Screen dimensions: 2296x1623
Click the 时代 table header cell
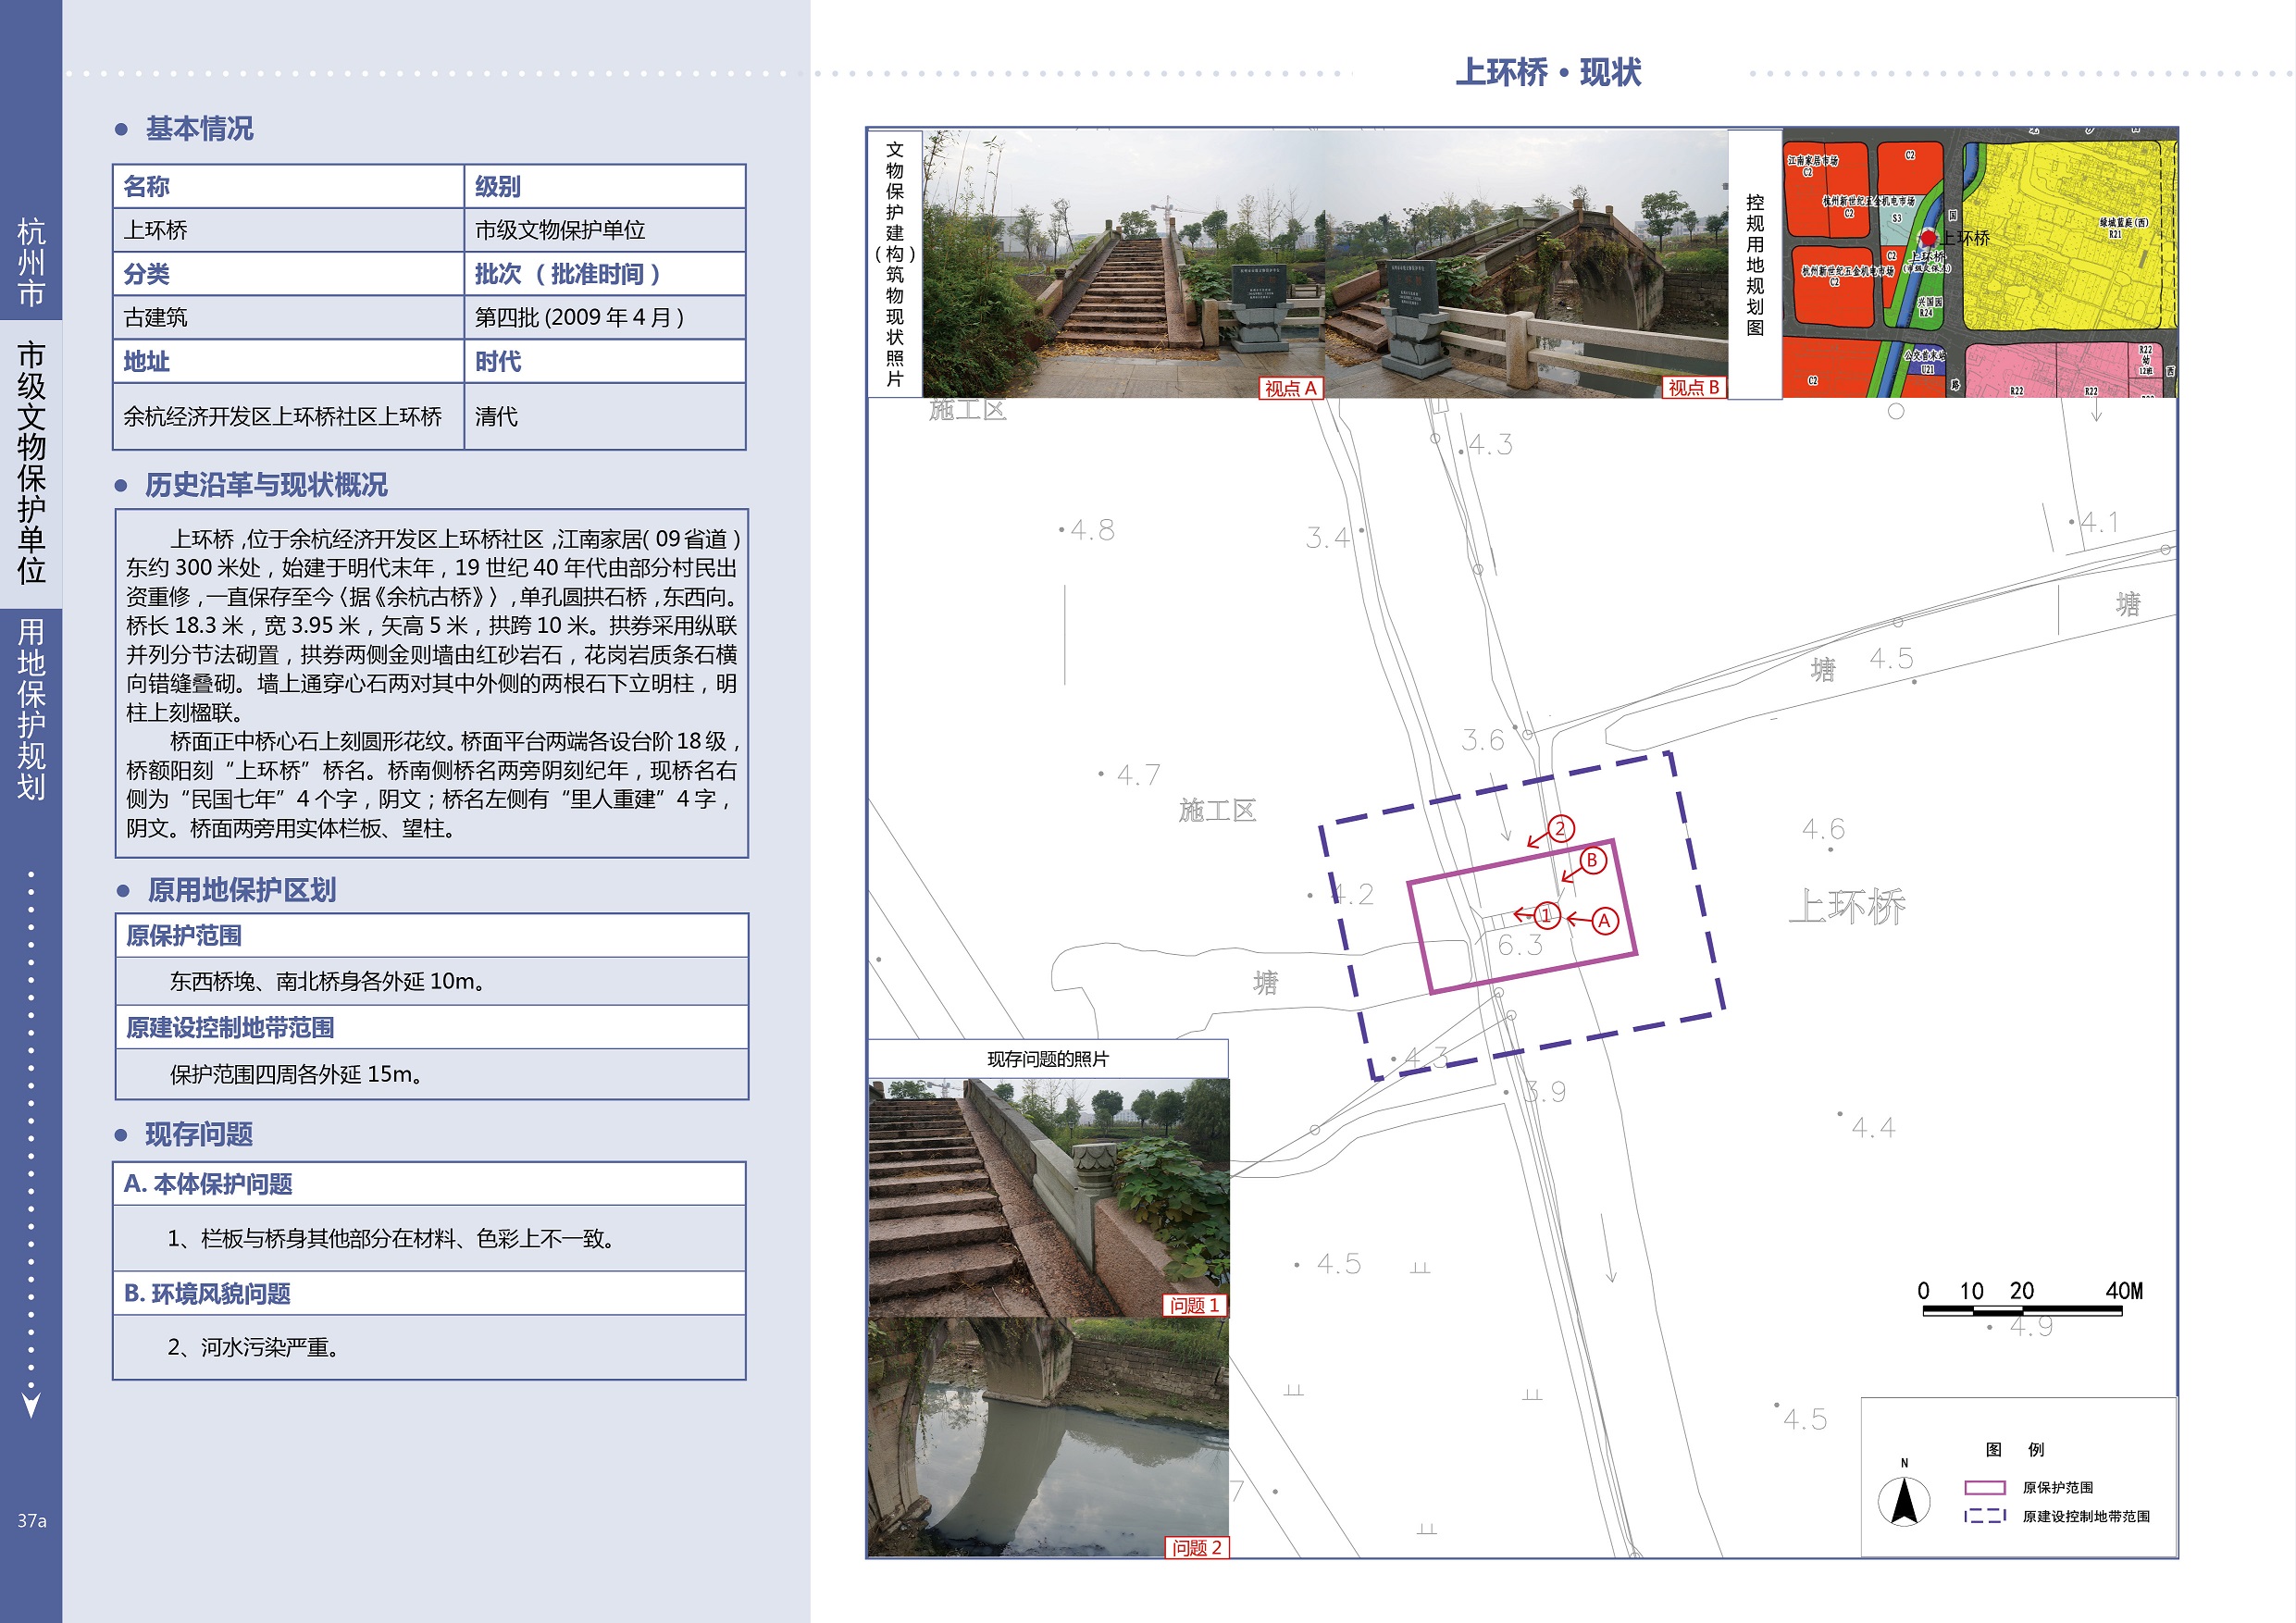[x=605, y=361]
